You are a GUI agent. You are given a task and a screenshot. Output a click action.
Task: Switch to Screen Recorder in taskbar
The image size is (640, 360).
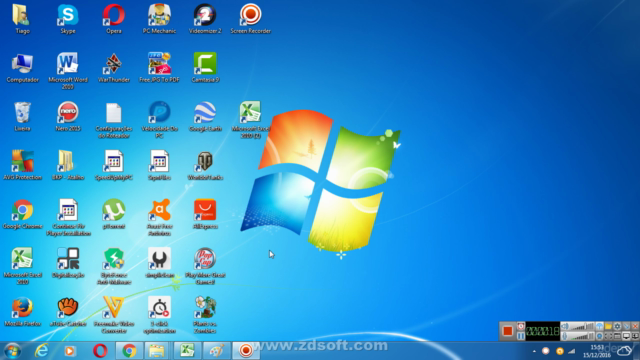[x=246, y=351]
